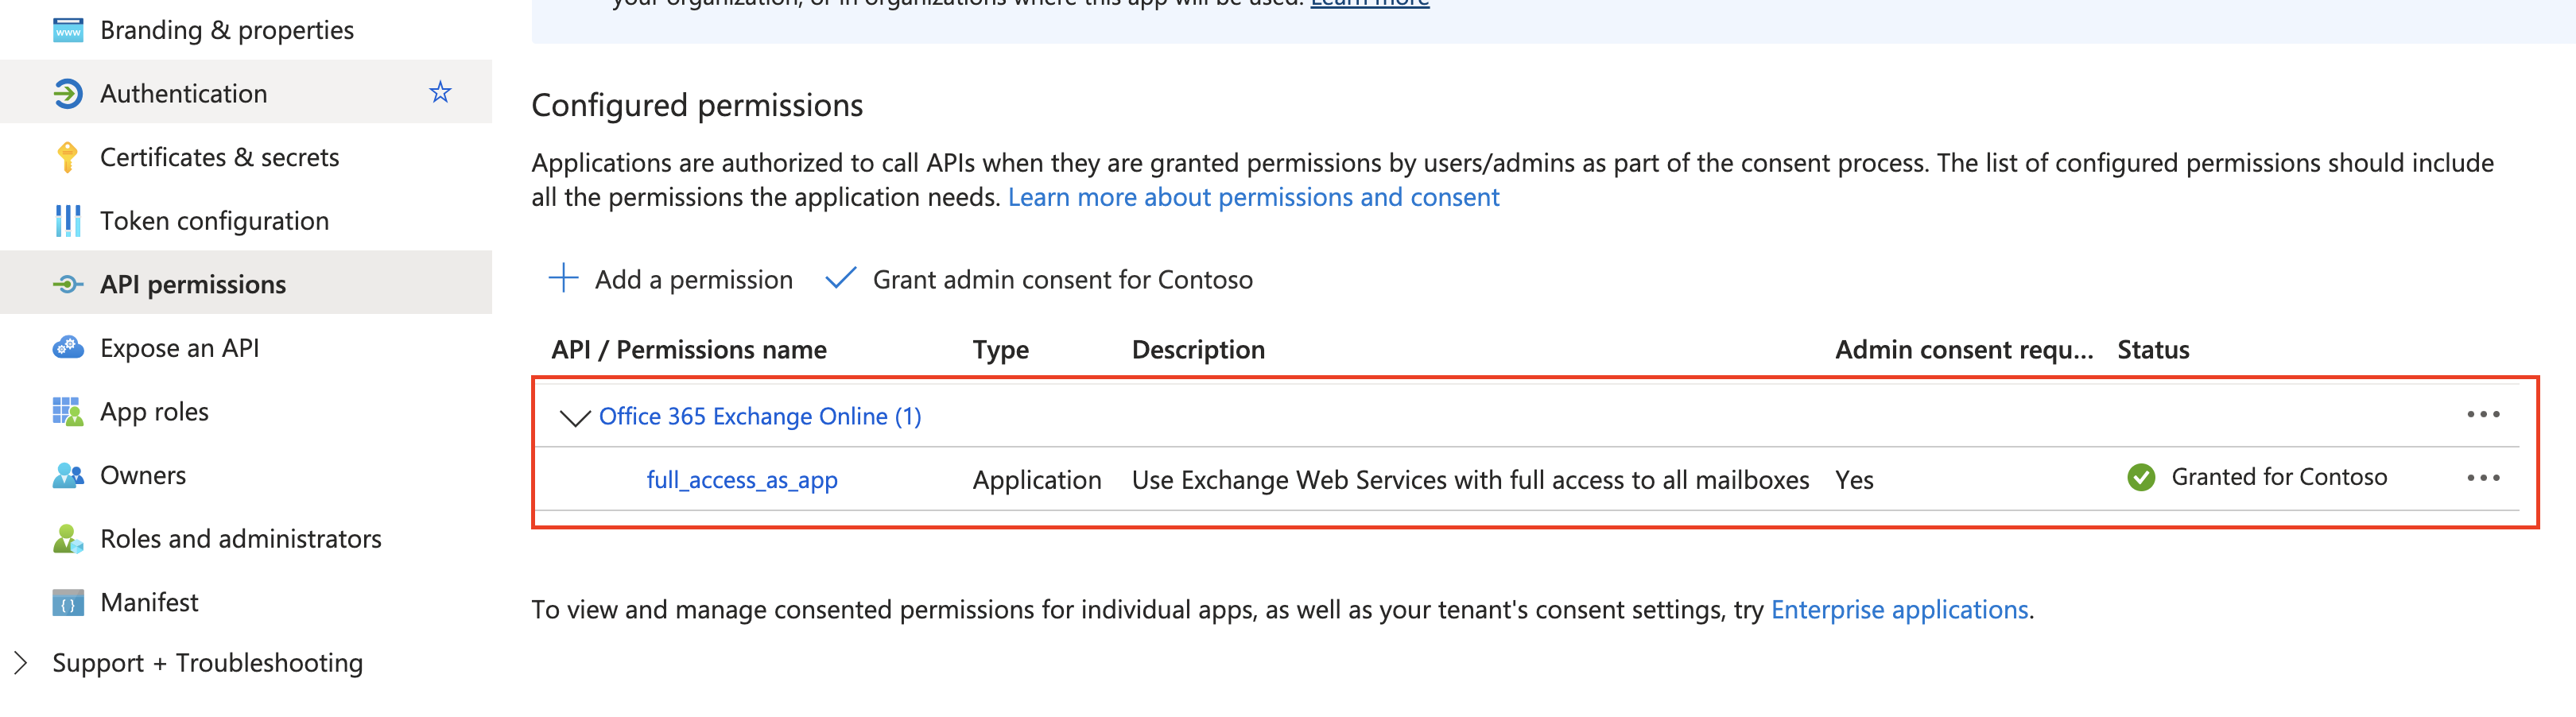The image size is (2576, 717).
Task: Expand the Support + Troubleshooting section
Action: (x=21, y=663)
